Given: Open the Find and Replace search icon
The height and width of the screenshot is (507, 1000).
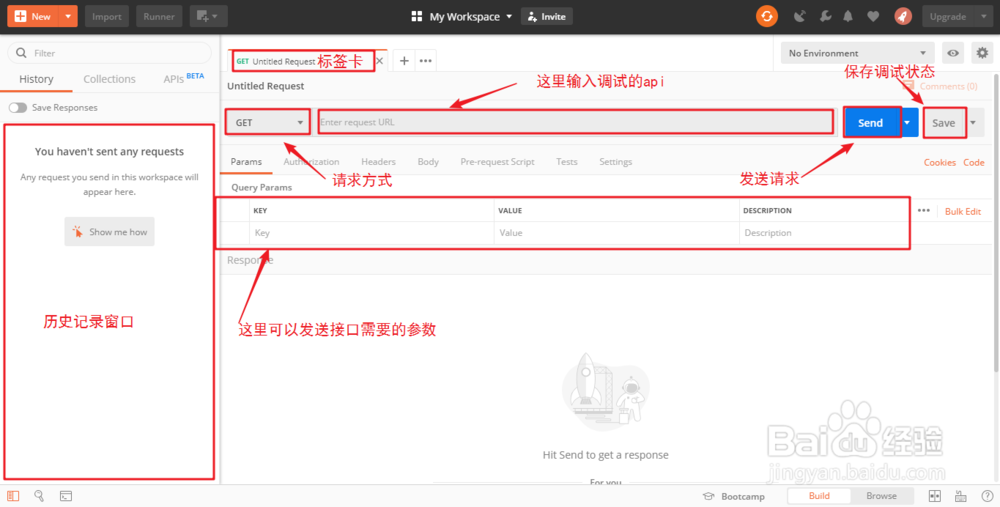Looking at the screenshot, I should coord(39,496).
